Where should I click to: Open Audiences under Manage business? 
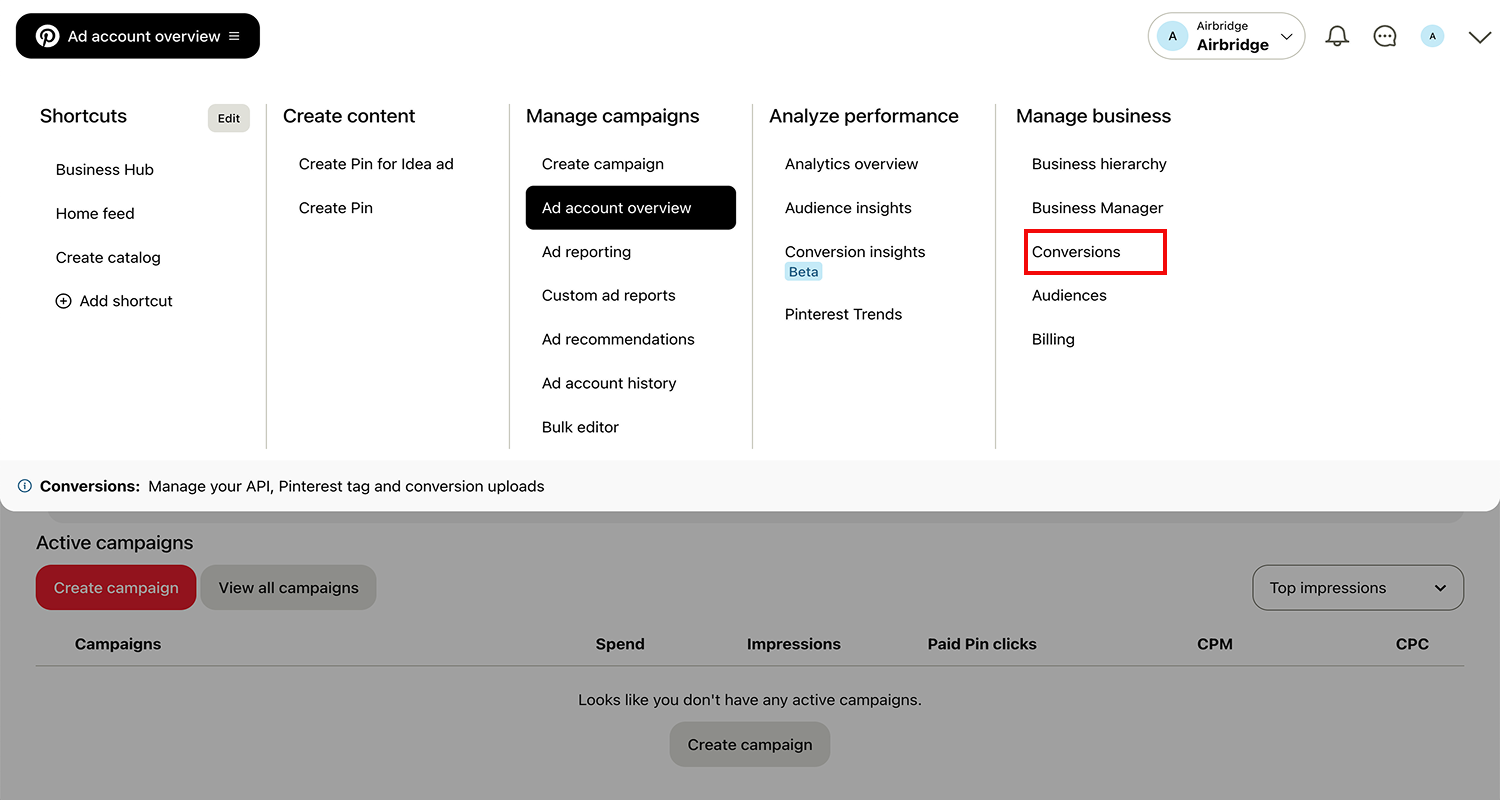[x=1069, y=296]
